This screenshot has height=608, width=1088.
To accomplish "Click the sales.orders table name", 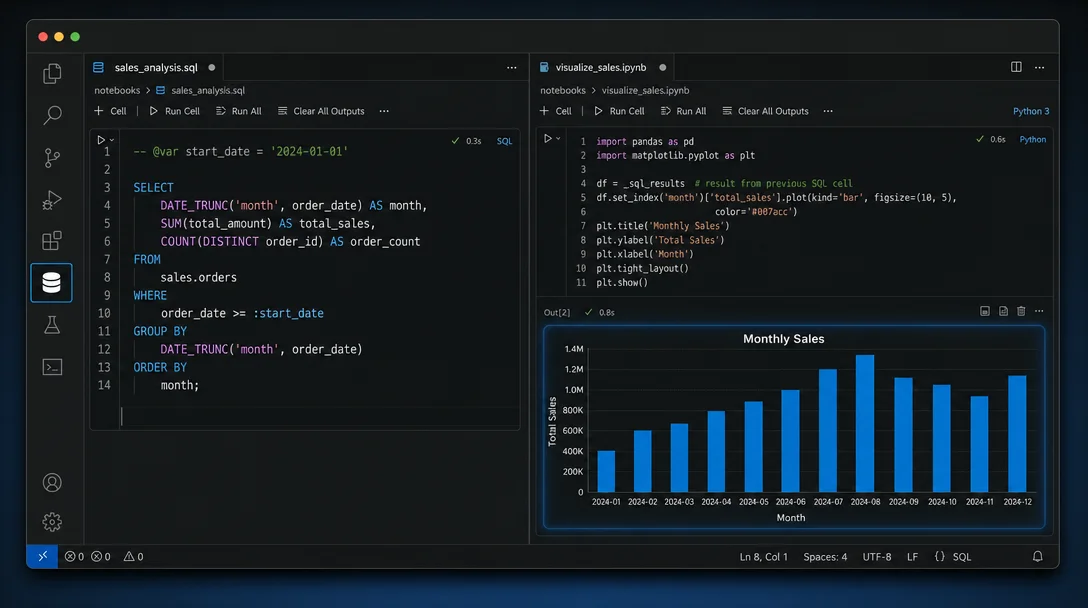I will 198,278.
